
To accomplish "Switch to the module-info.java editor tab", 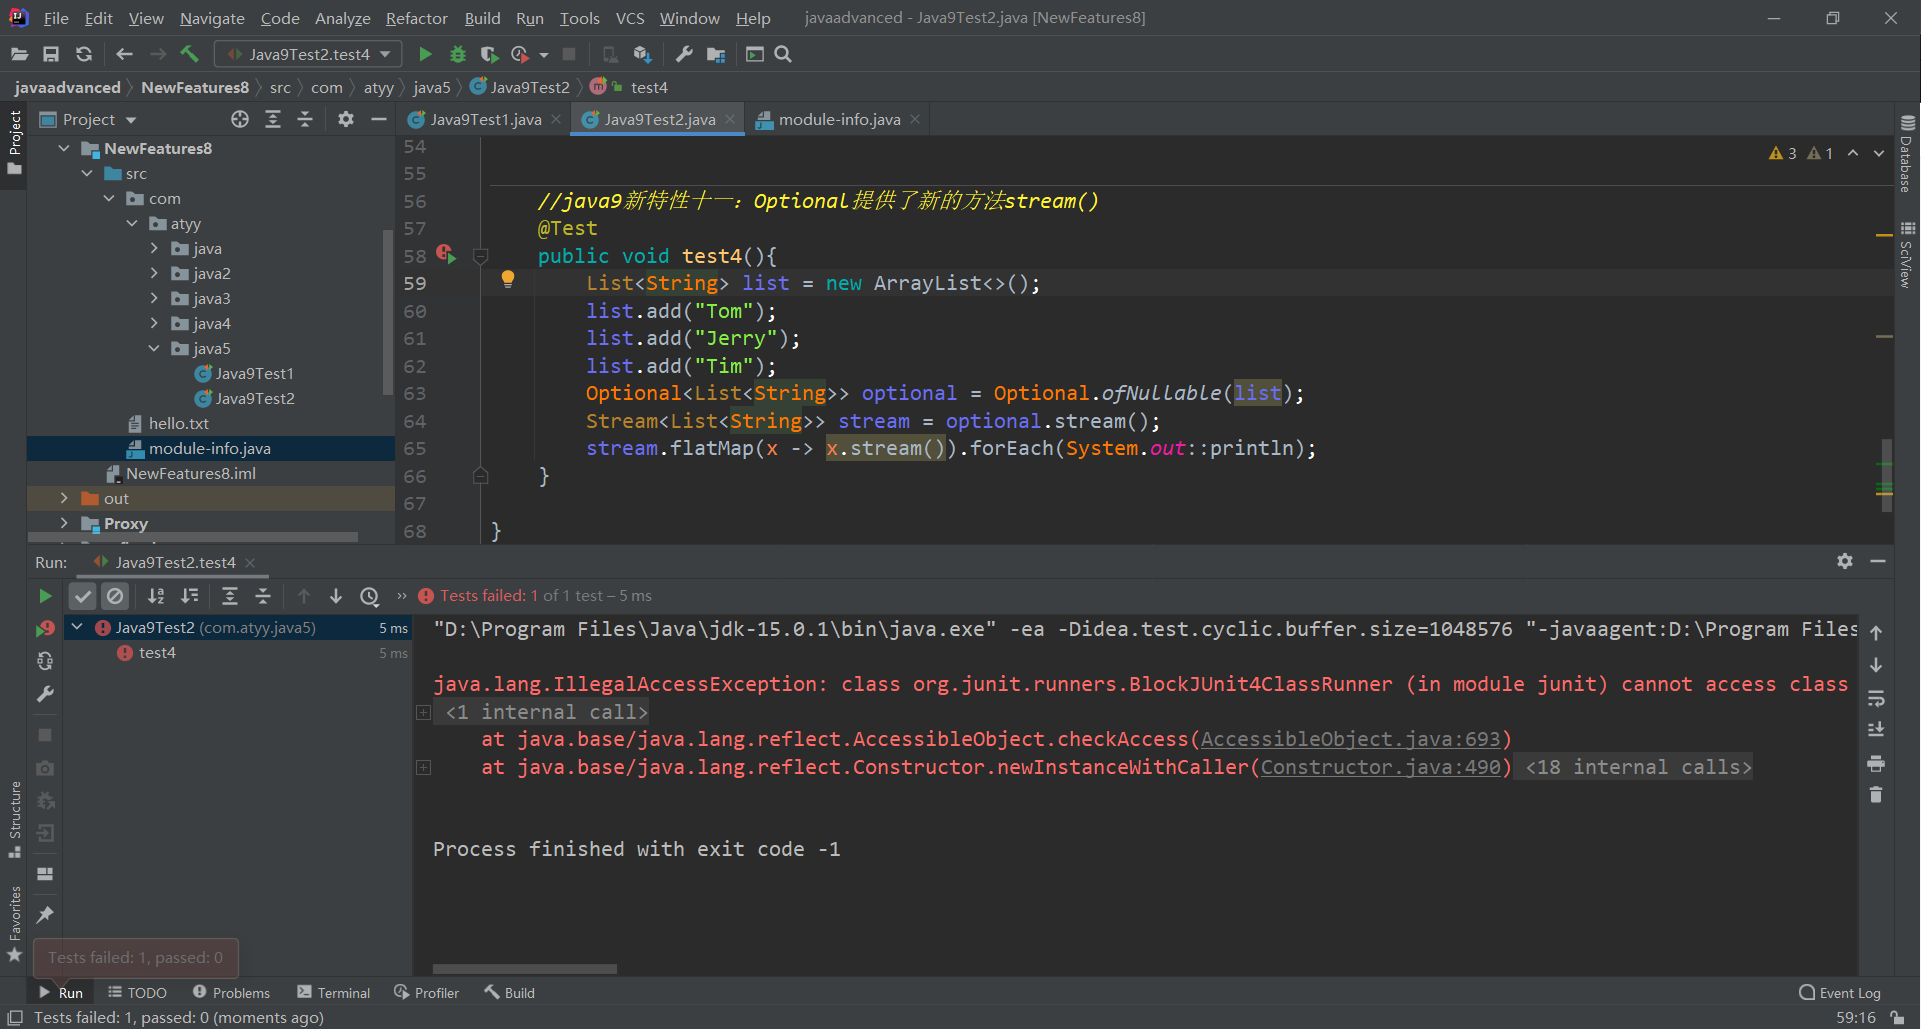I will point(838,119).
